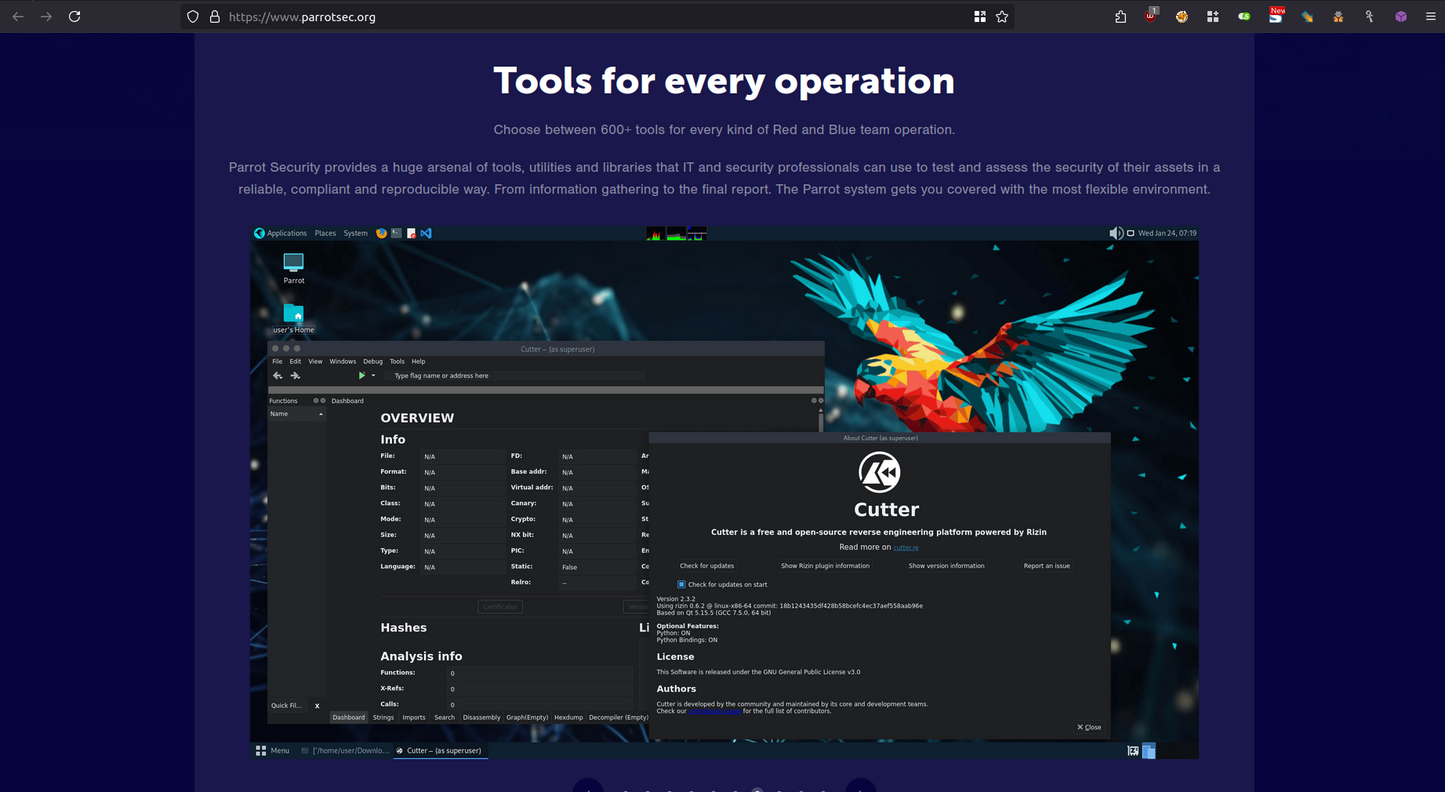Click the parrotsec.org address bar
1445x792 pixels.
[x=597, y=17]
